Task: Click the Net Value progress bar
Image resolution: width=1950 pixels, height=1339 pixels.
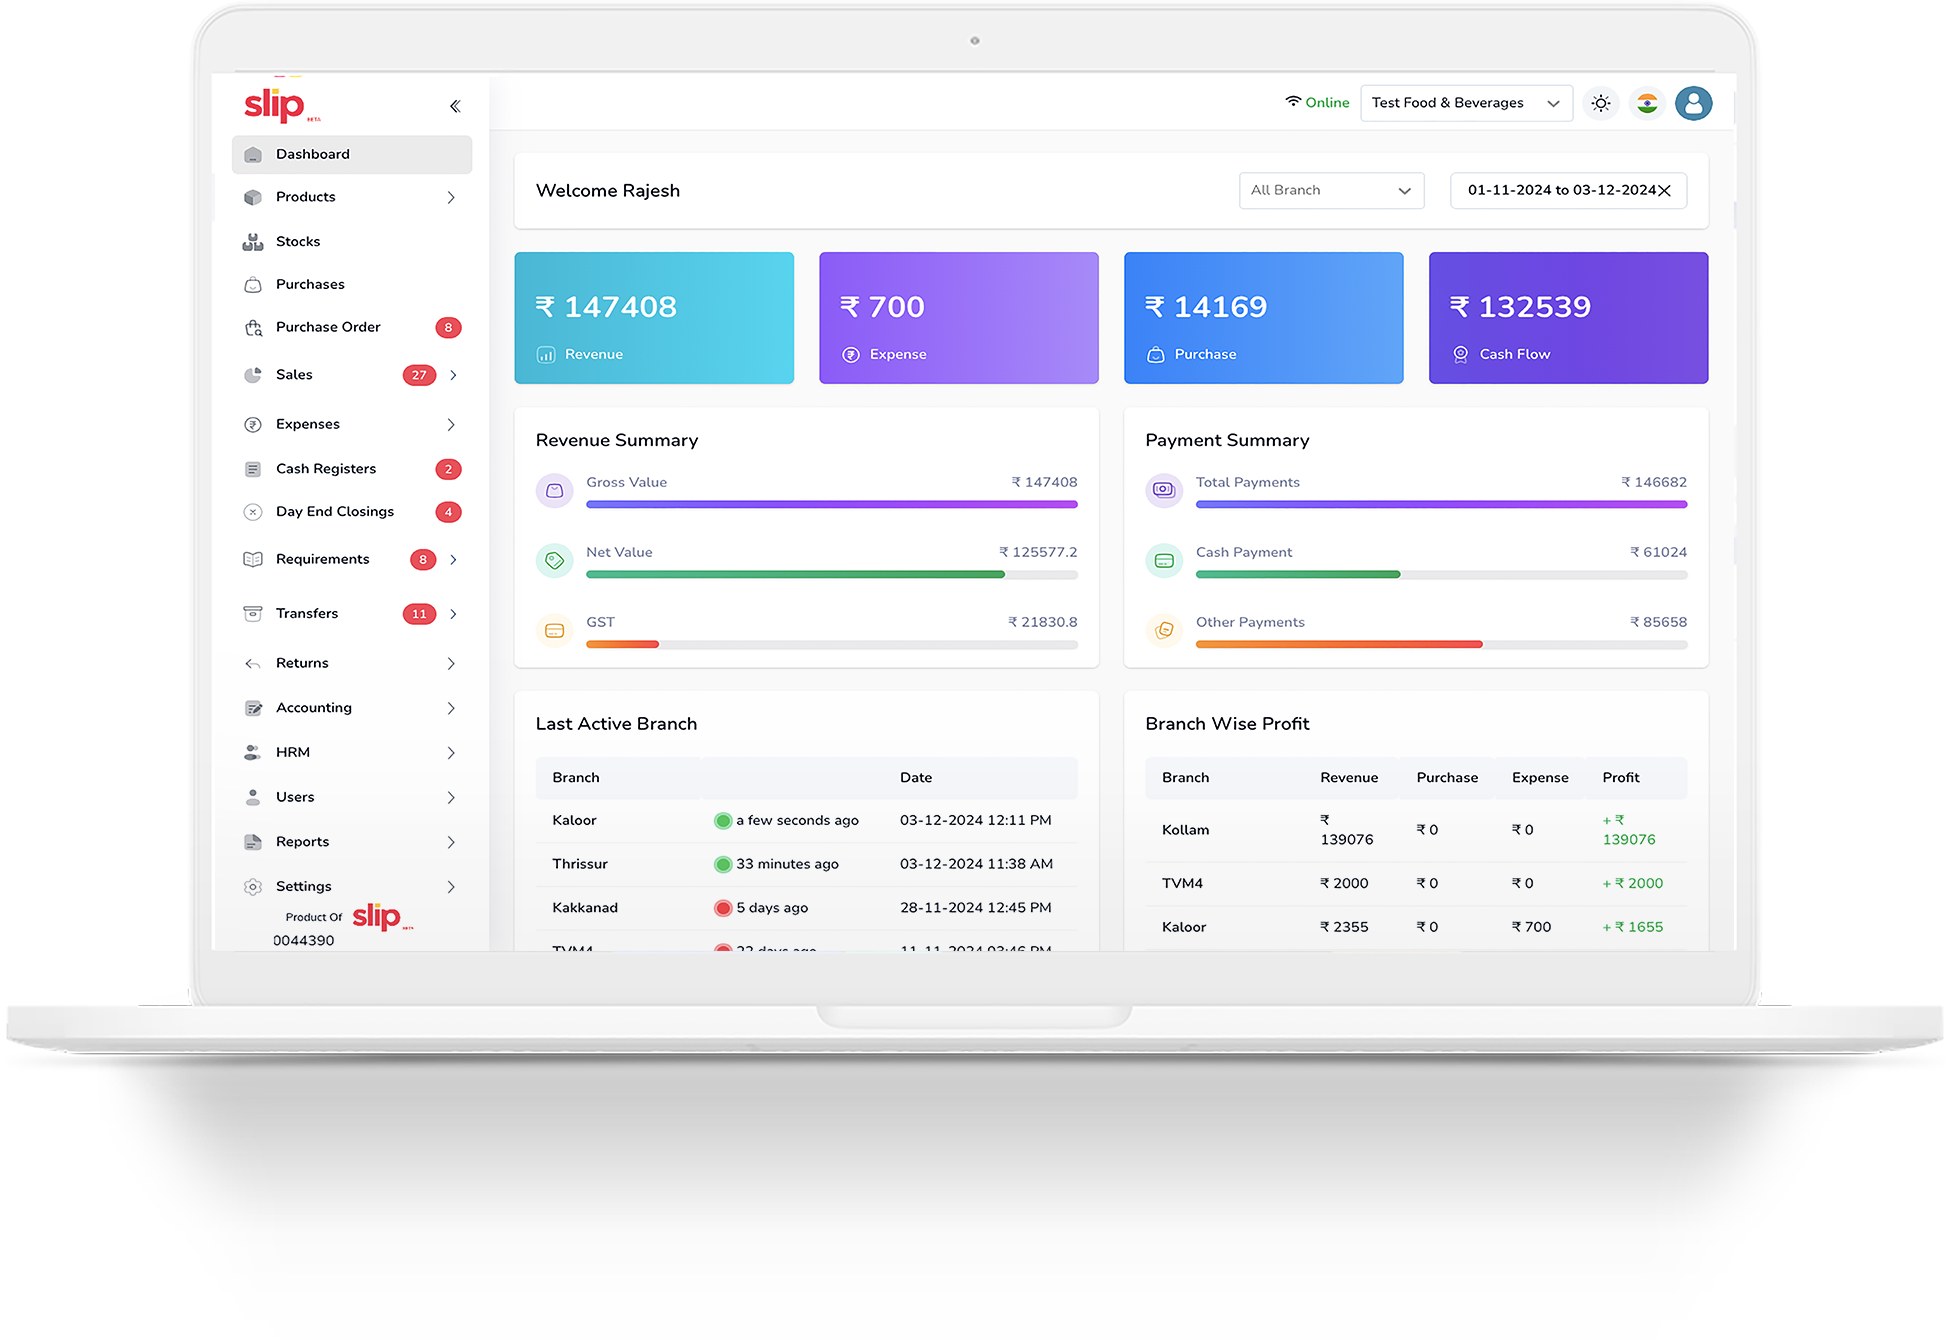Action: point(832,575)
